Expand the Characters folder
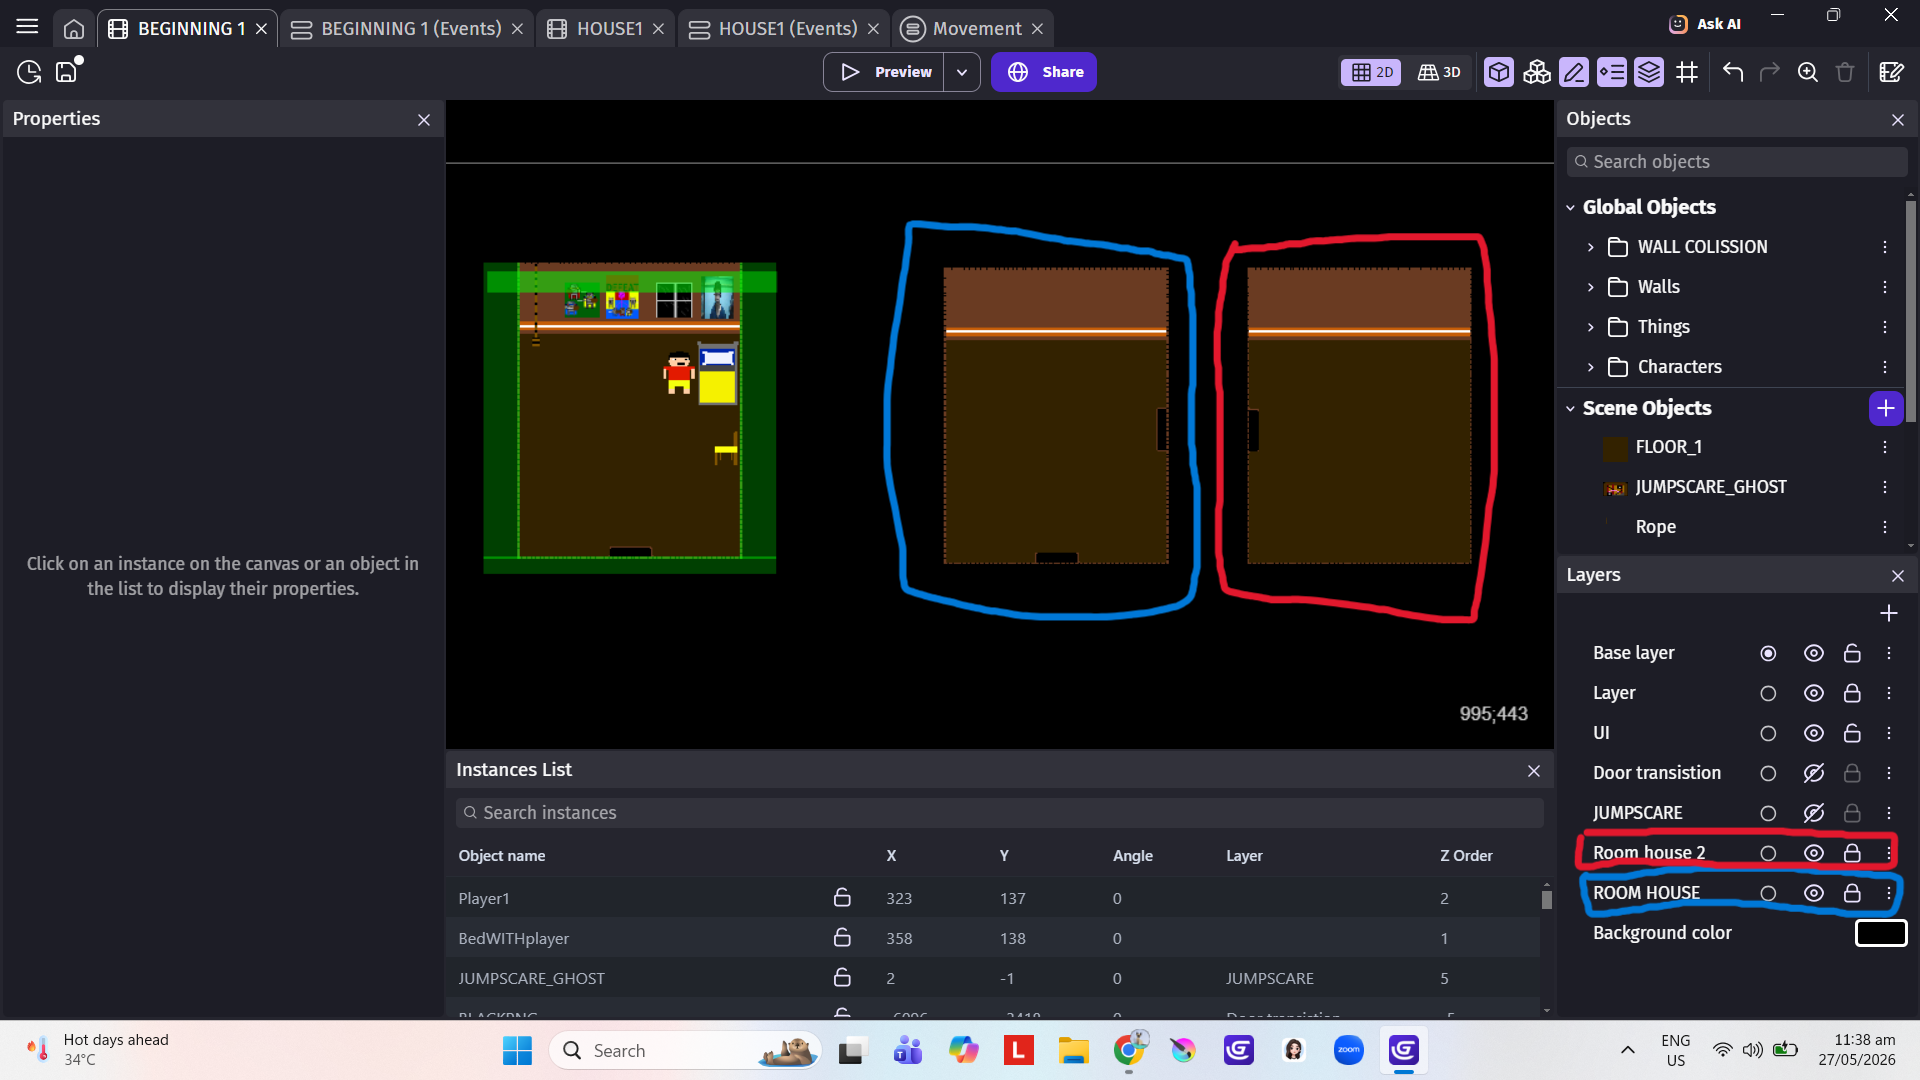Viewport: 1920px width, 1080px height. (x=1590, y=367)
